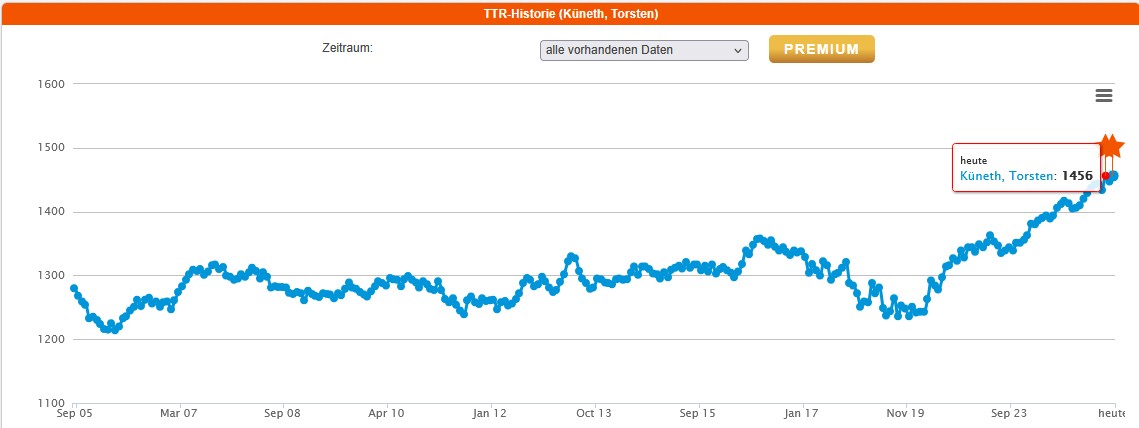Click the red highlighted data point
Viewport: 1139px width, 428px height.
pos(1105,176)
